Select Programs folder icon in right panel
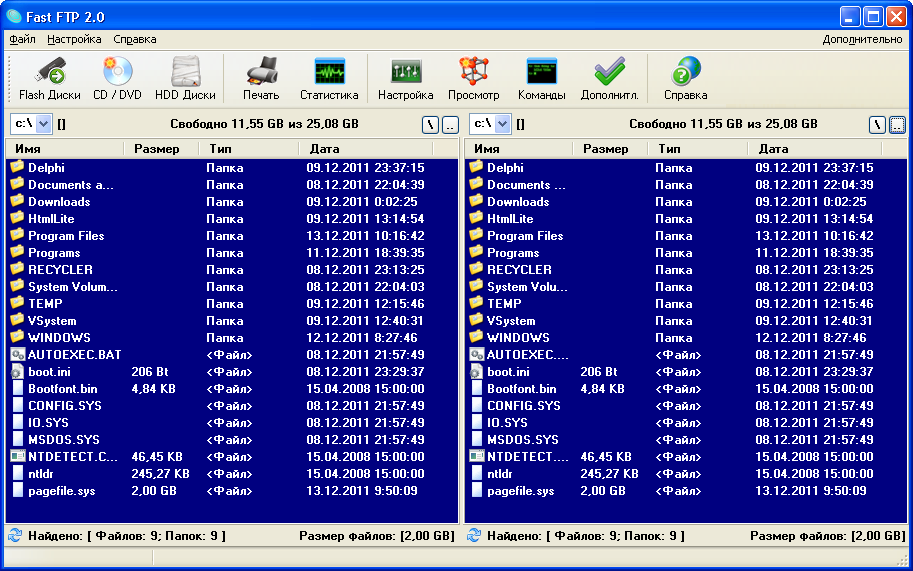913x571 pixels. coord(476,252)
